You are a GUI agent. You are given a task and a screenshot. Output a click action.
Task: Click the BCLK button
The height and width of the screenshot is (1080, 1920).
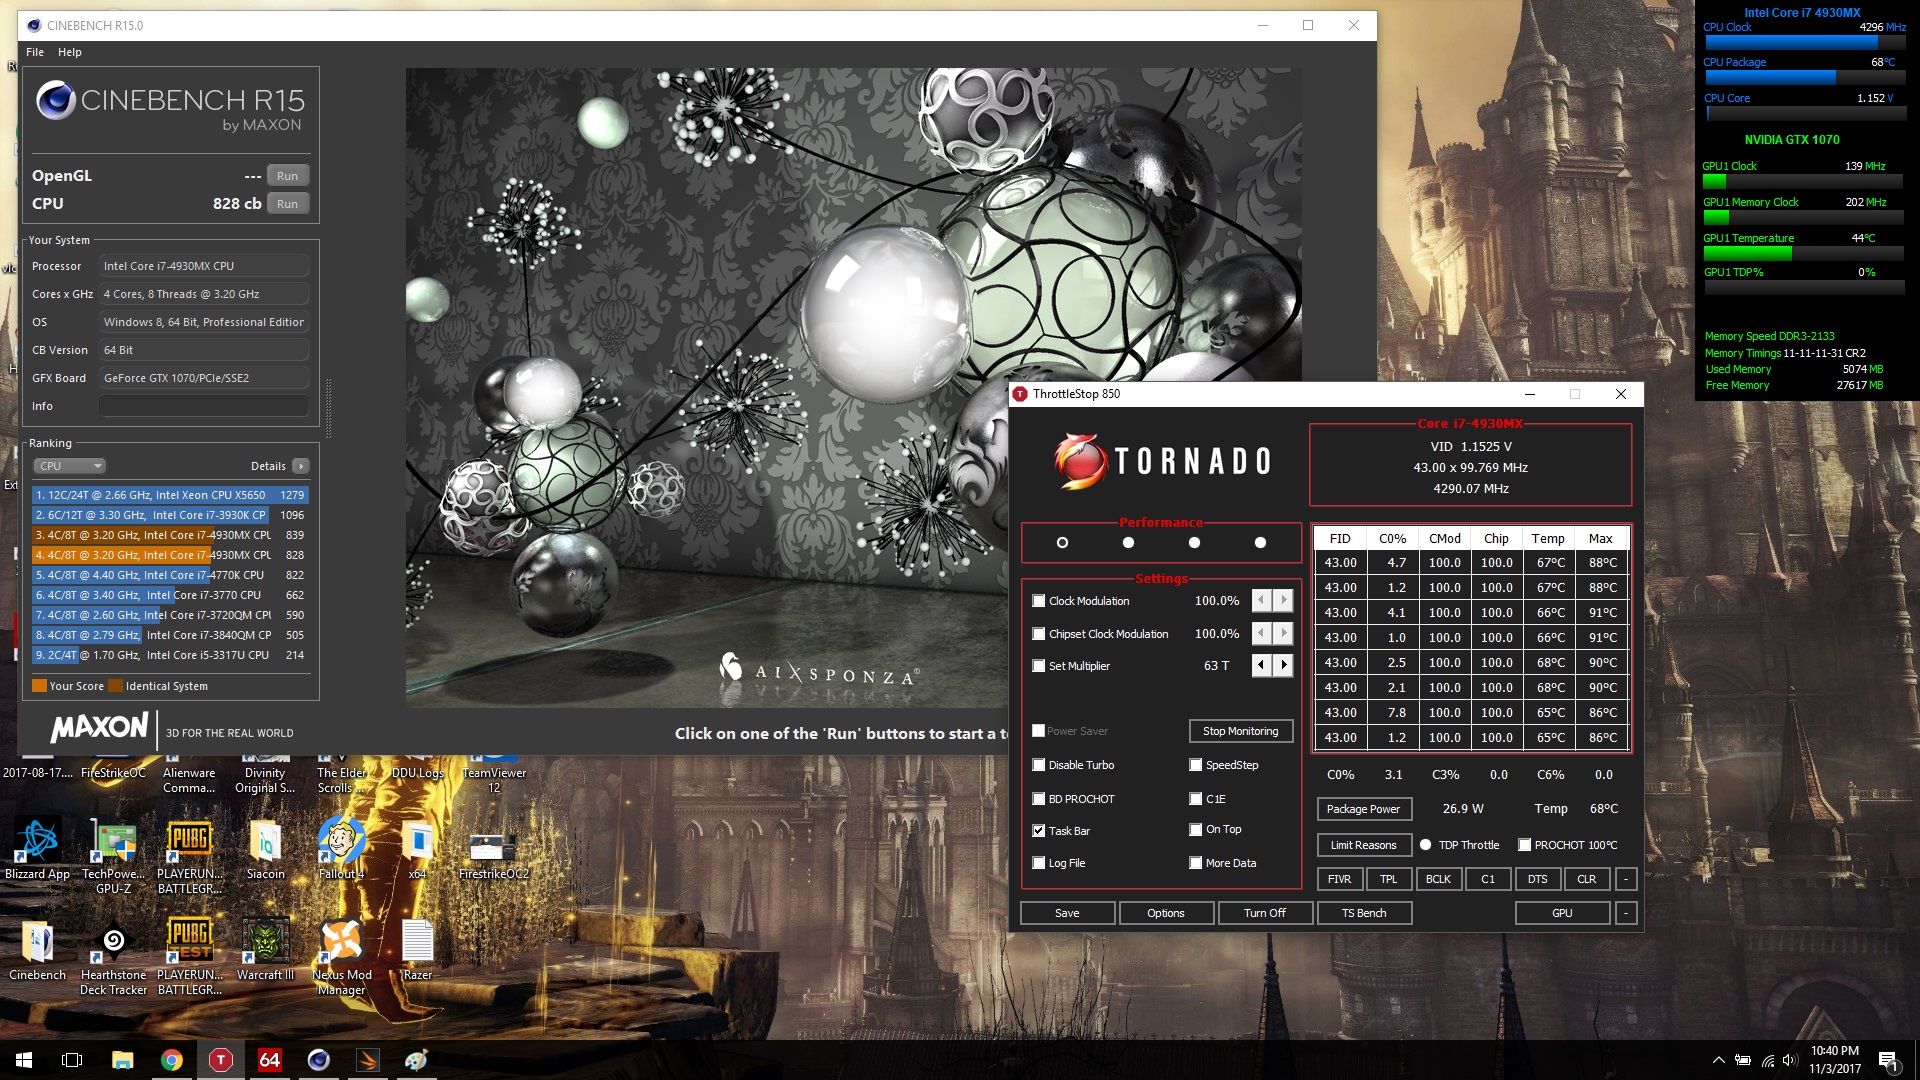pyautogui.click(x=1439, y=879)
